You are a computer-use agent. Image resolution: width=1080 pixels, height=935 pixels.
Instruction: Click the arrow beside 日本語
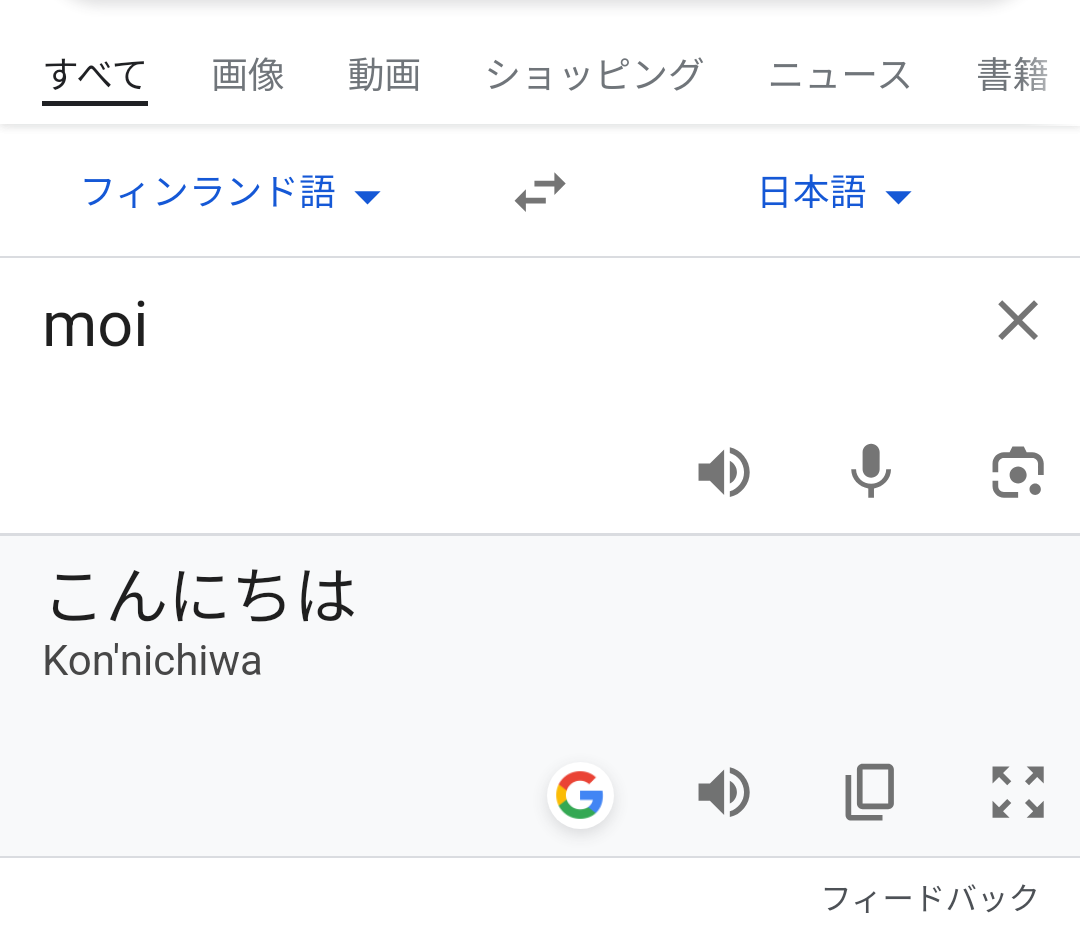click(898, 197)
